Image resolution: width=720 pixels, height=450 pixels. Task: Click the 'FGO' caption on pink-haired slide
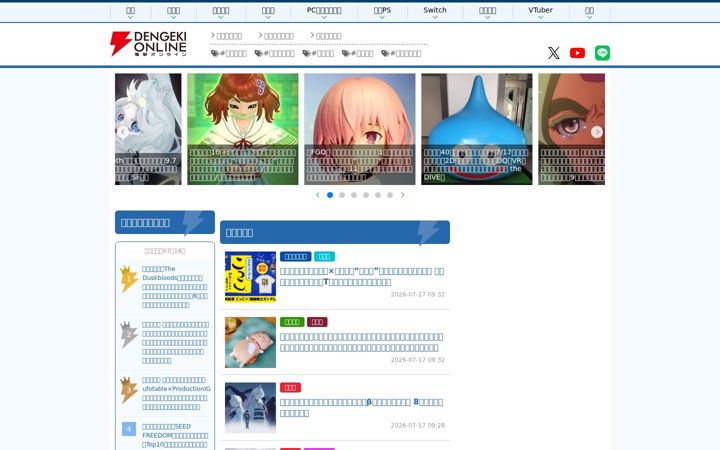(318, 152)
